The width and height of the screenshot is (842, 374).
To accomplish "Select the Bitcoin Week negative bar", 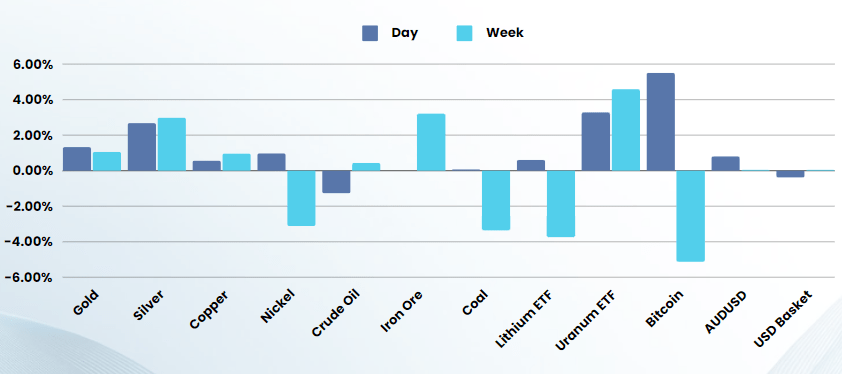I will 691,216.
